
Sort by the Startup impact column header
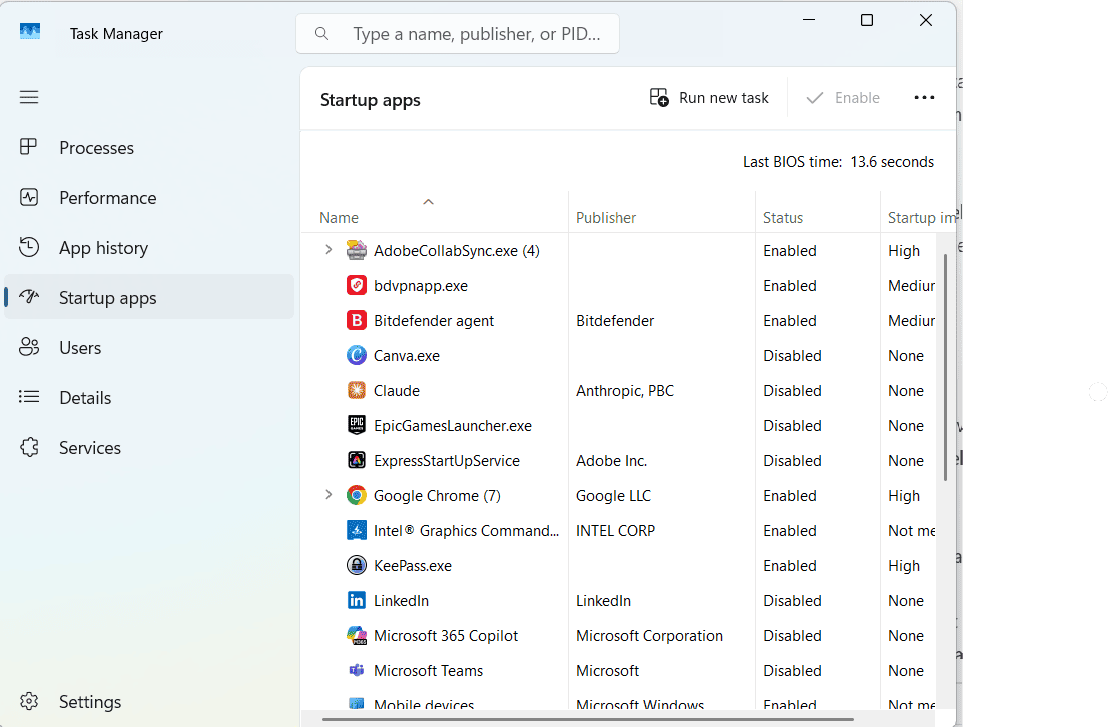[x=921, y=218]
